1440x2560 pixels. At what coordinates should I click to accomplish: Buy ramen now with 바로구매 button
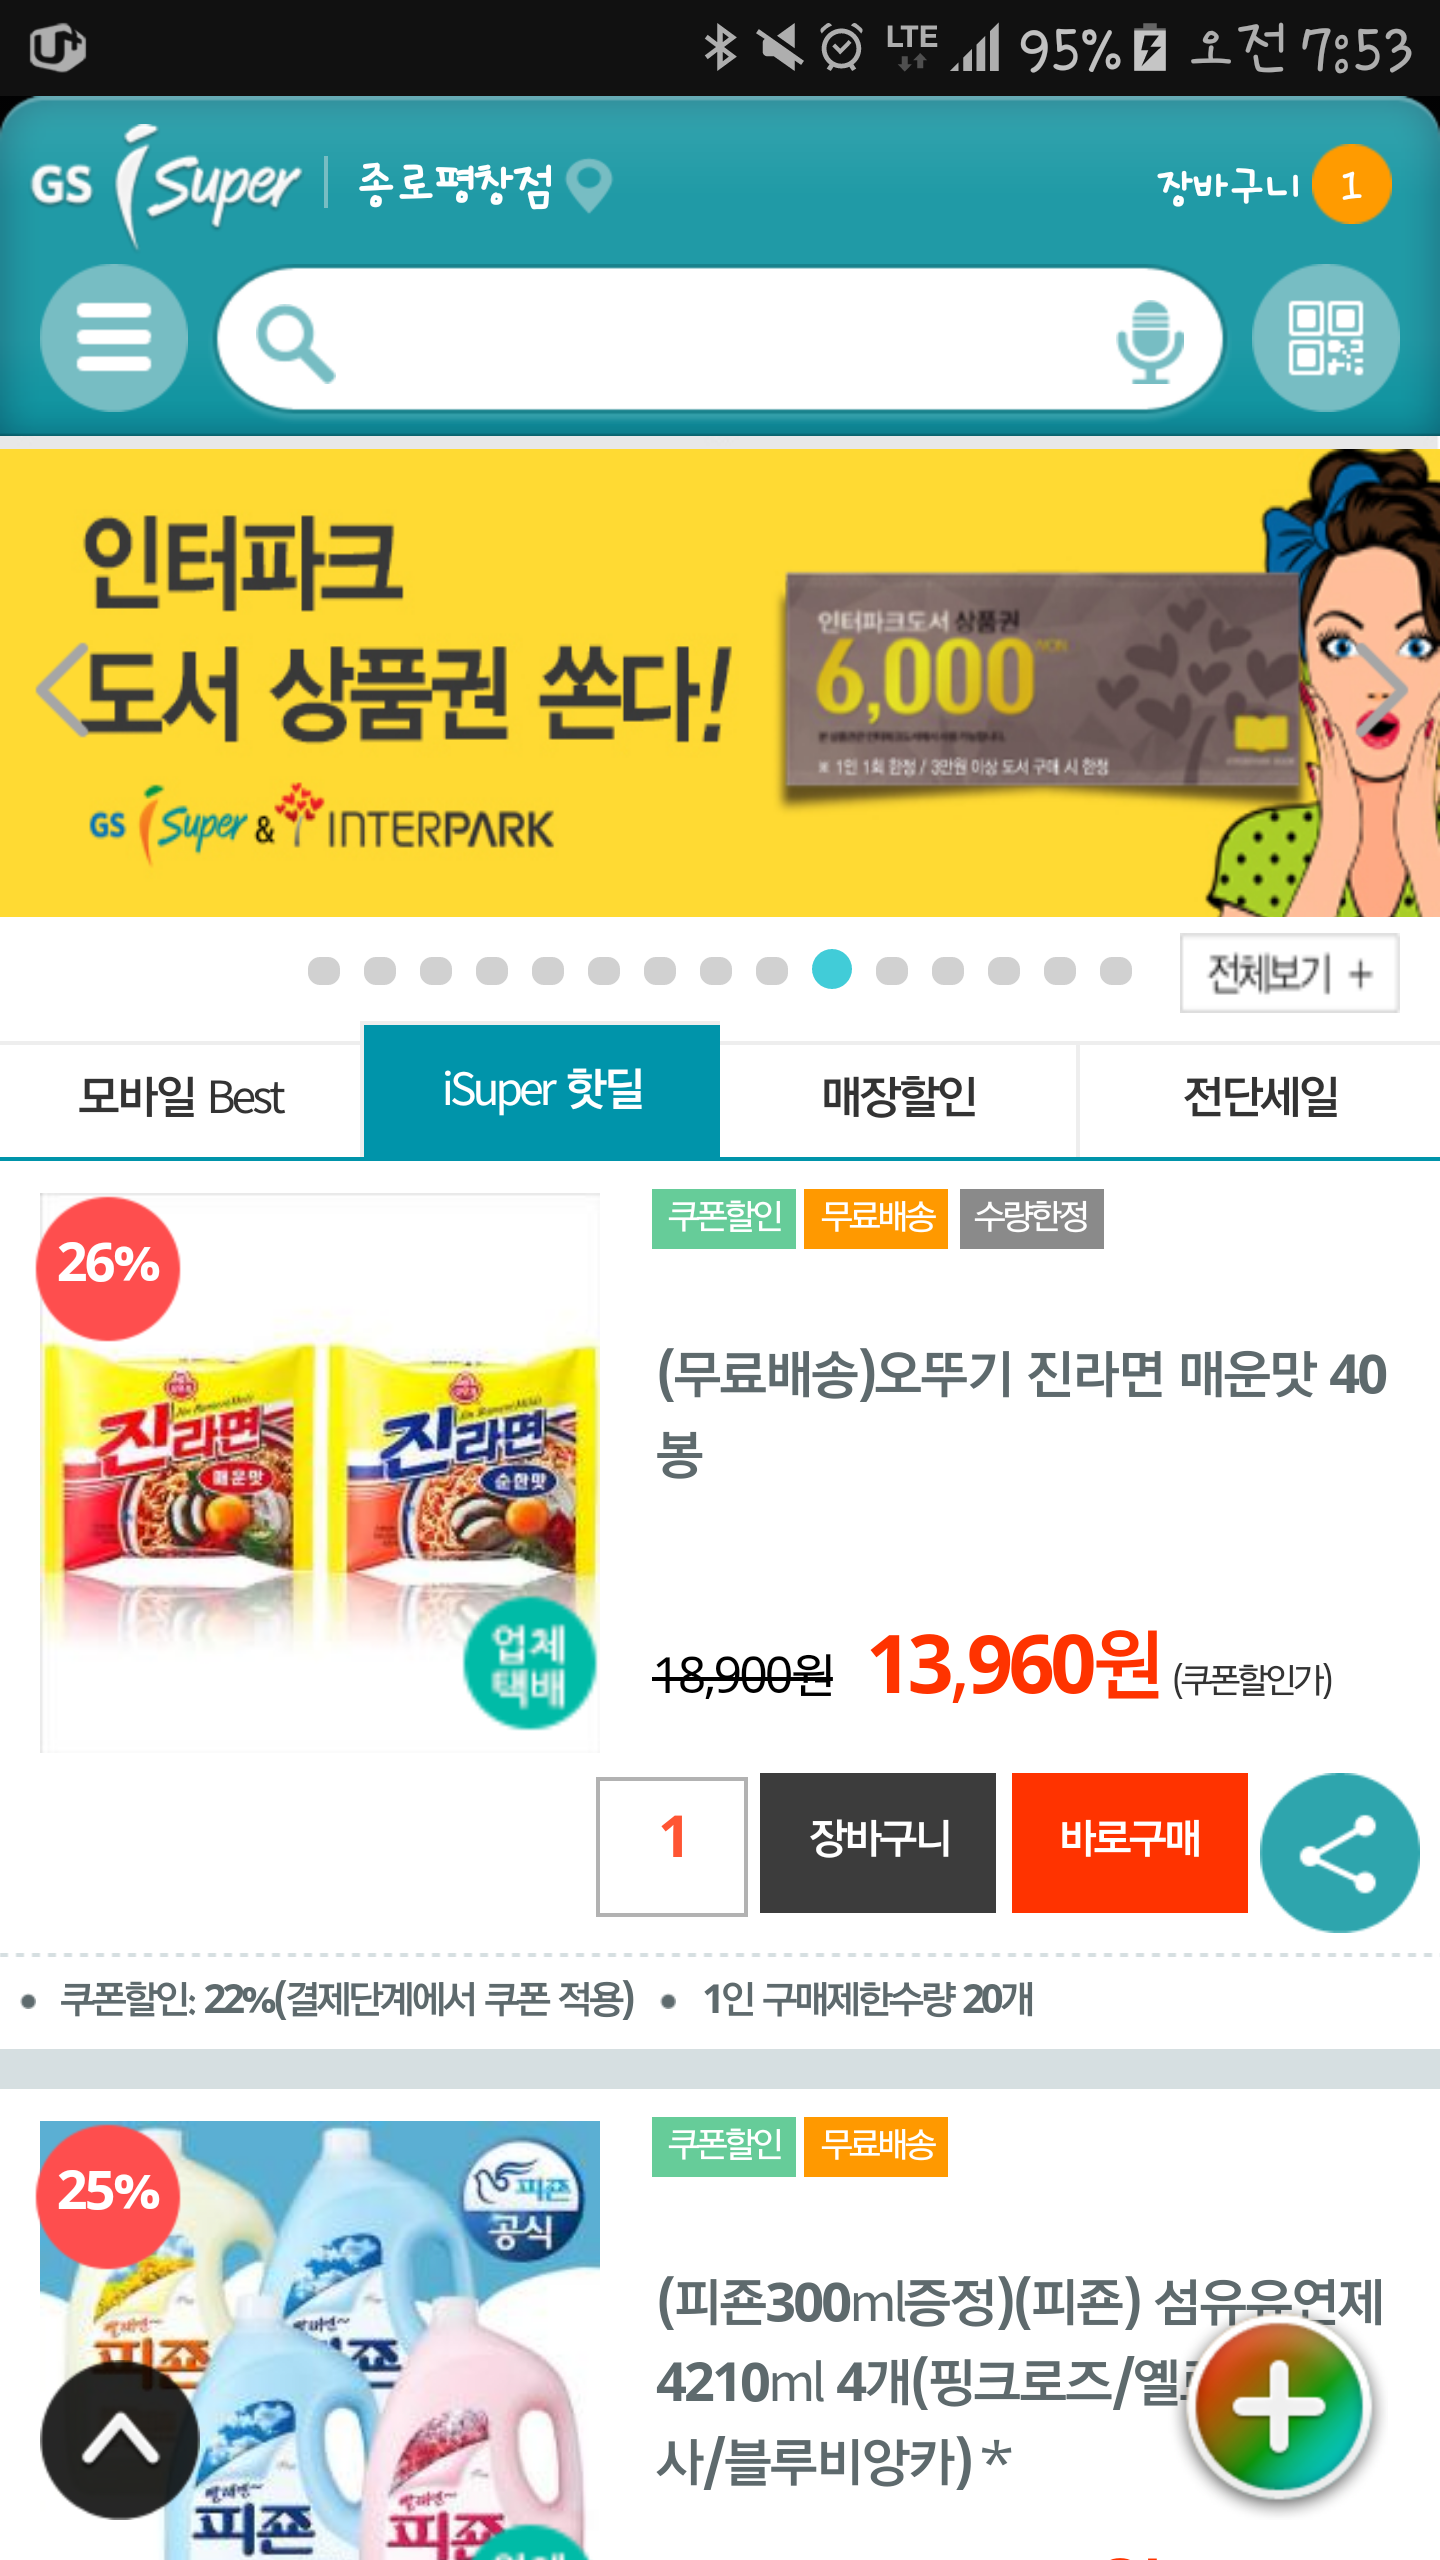(1129, 1842)
